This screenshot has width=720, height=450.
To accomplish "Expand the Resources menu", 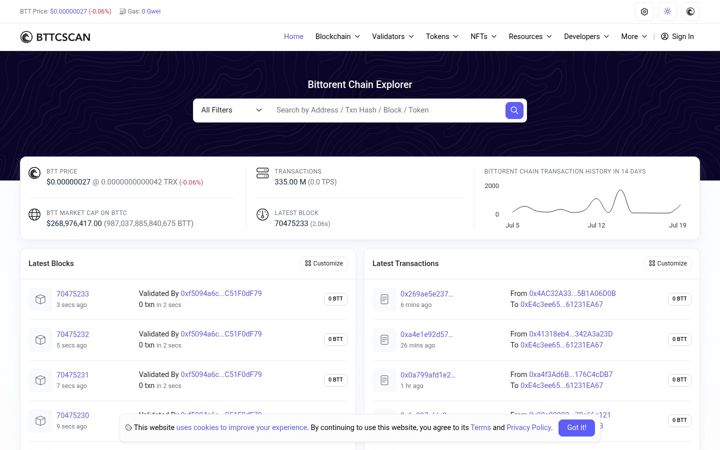I will point(530,36).
